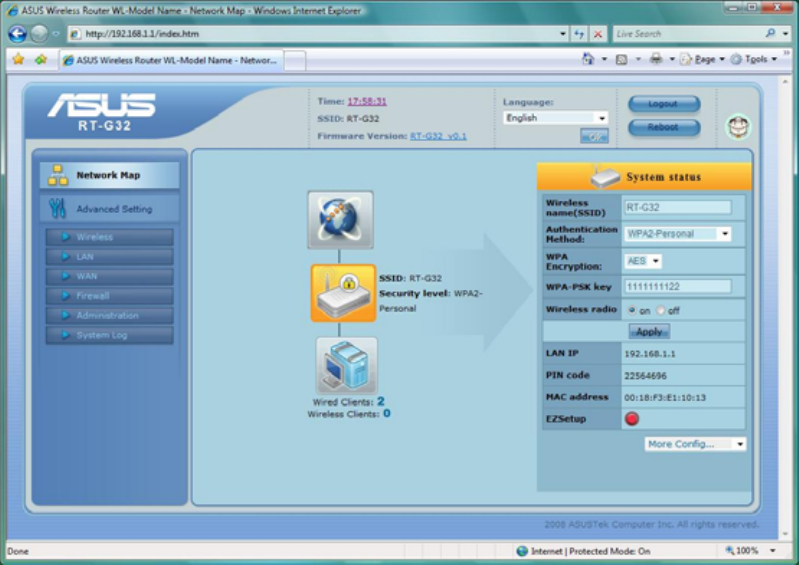799x565 pixels.
Task: Expand the Live Search options arrow
Action: pos(785,34)
